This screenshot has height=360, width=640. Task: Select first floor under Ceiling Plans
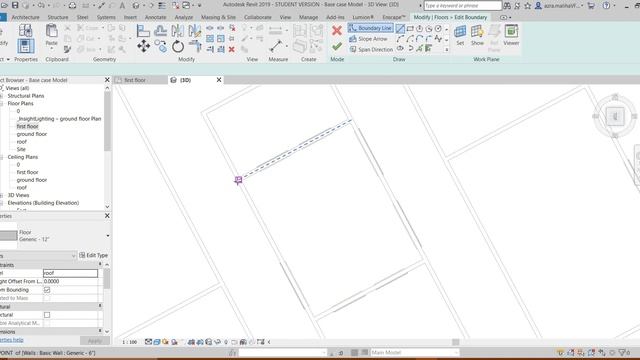[x=27, y=172]
